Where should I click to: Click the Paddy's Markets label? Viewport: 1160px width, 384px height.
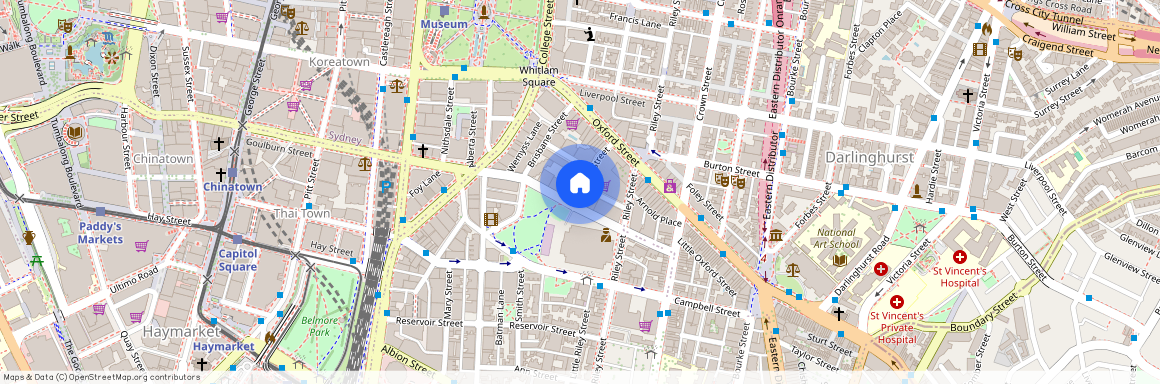[100, 232]
